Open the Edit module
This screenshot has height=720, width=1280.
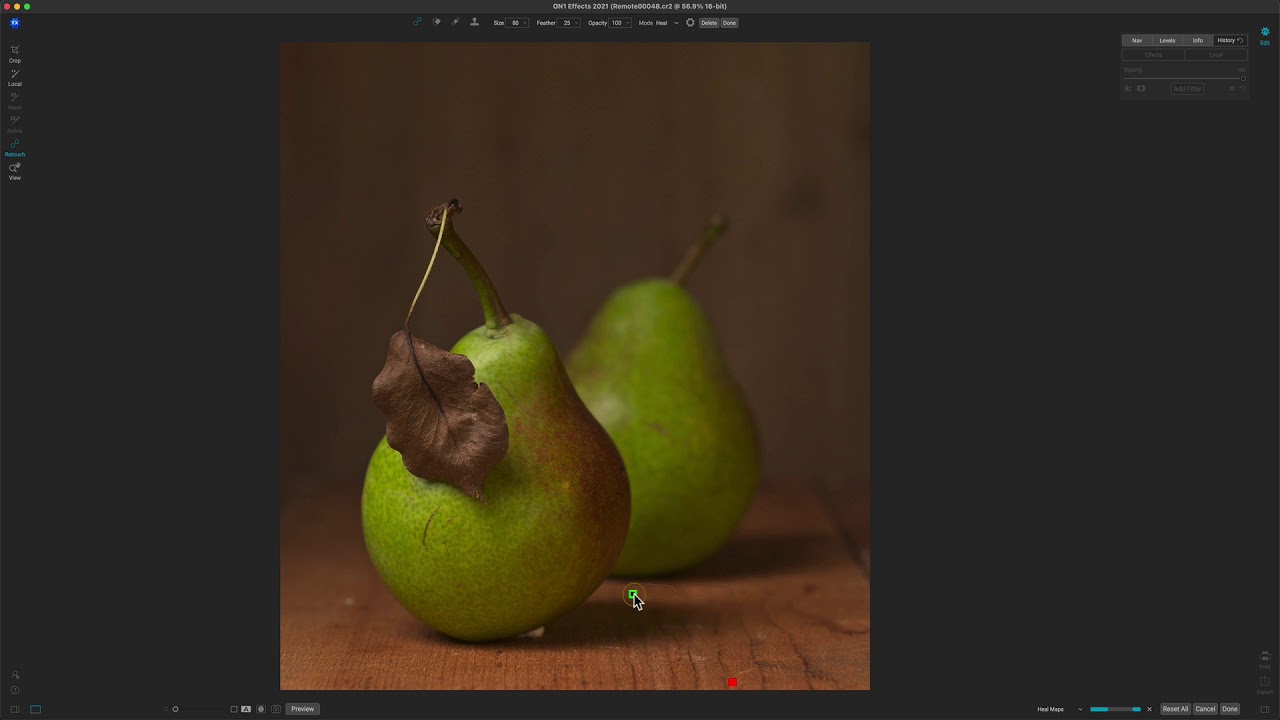[1264, 35]
